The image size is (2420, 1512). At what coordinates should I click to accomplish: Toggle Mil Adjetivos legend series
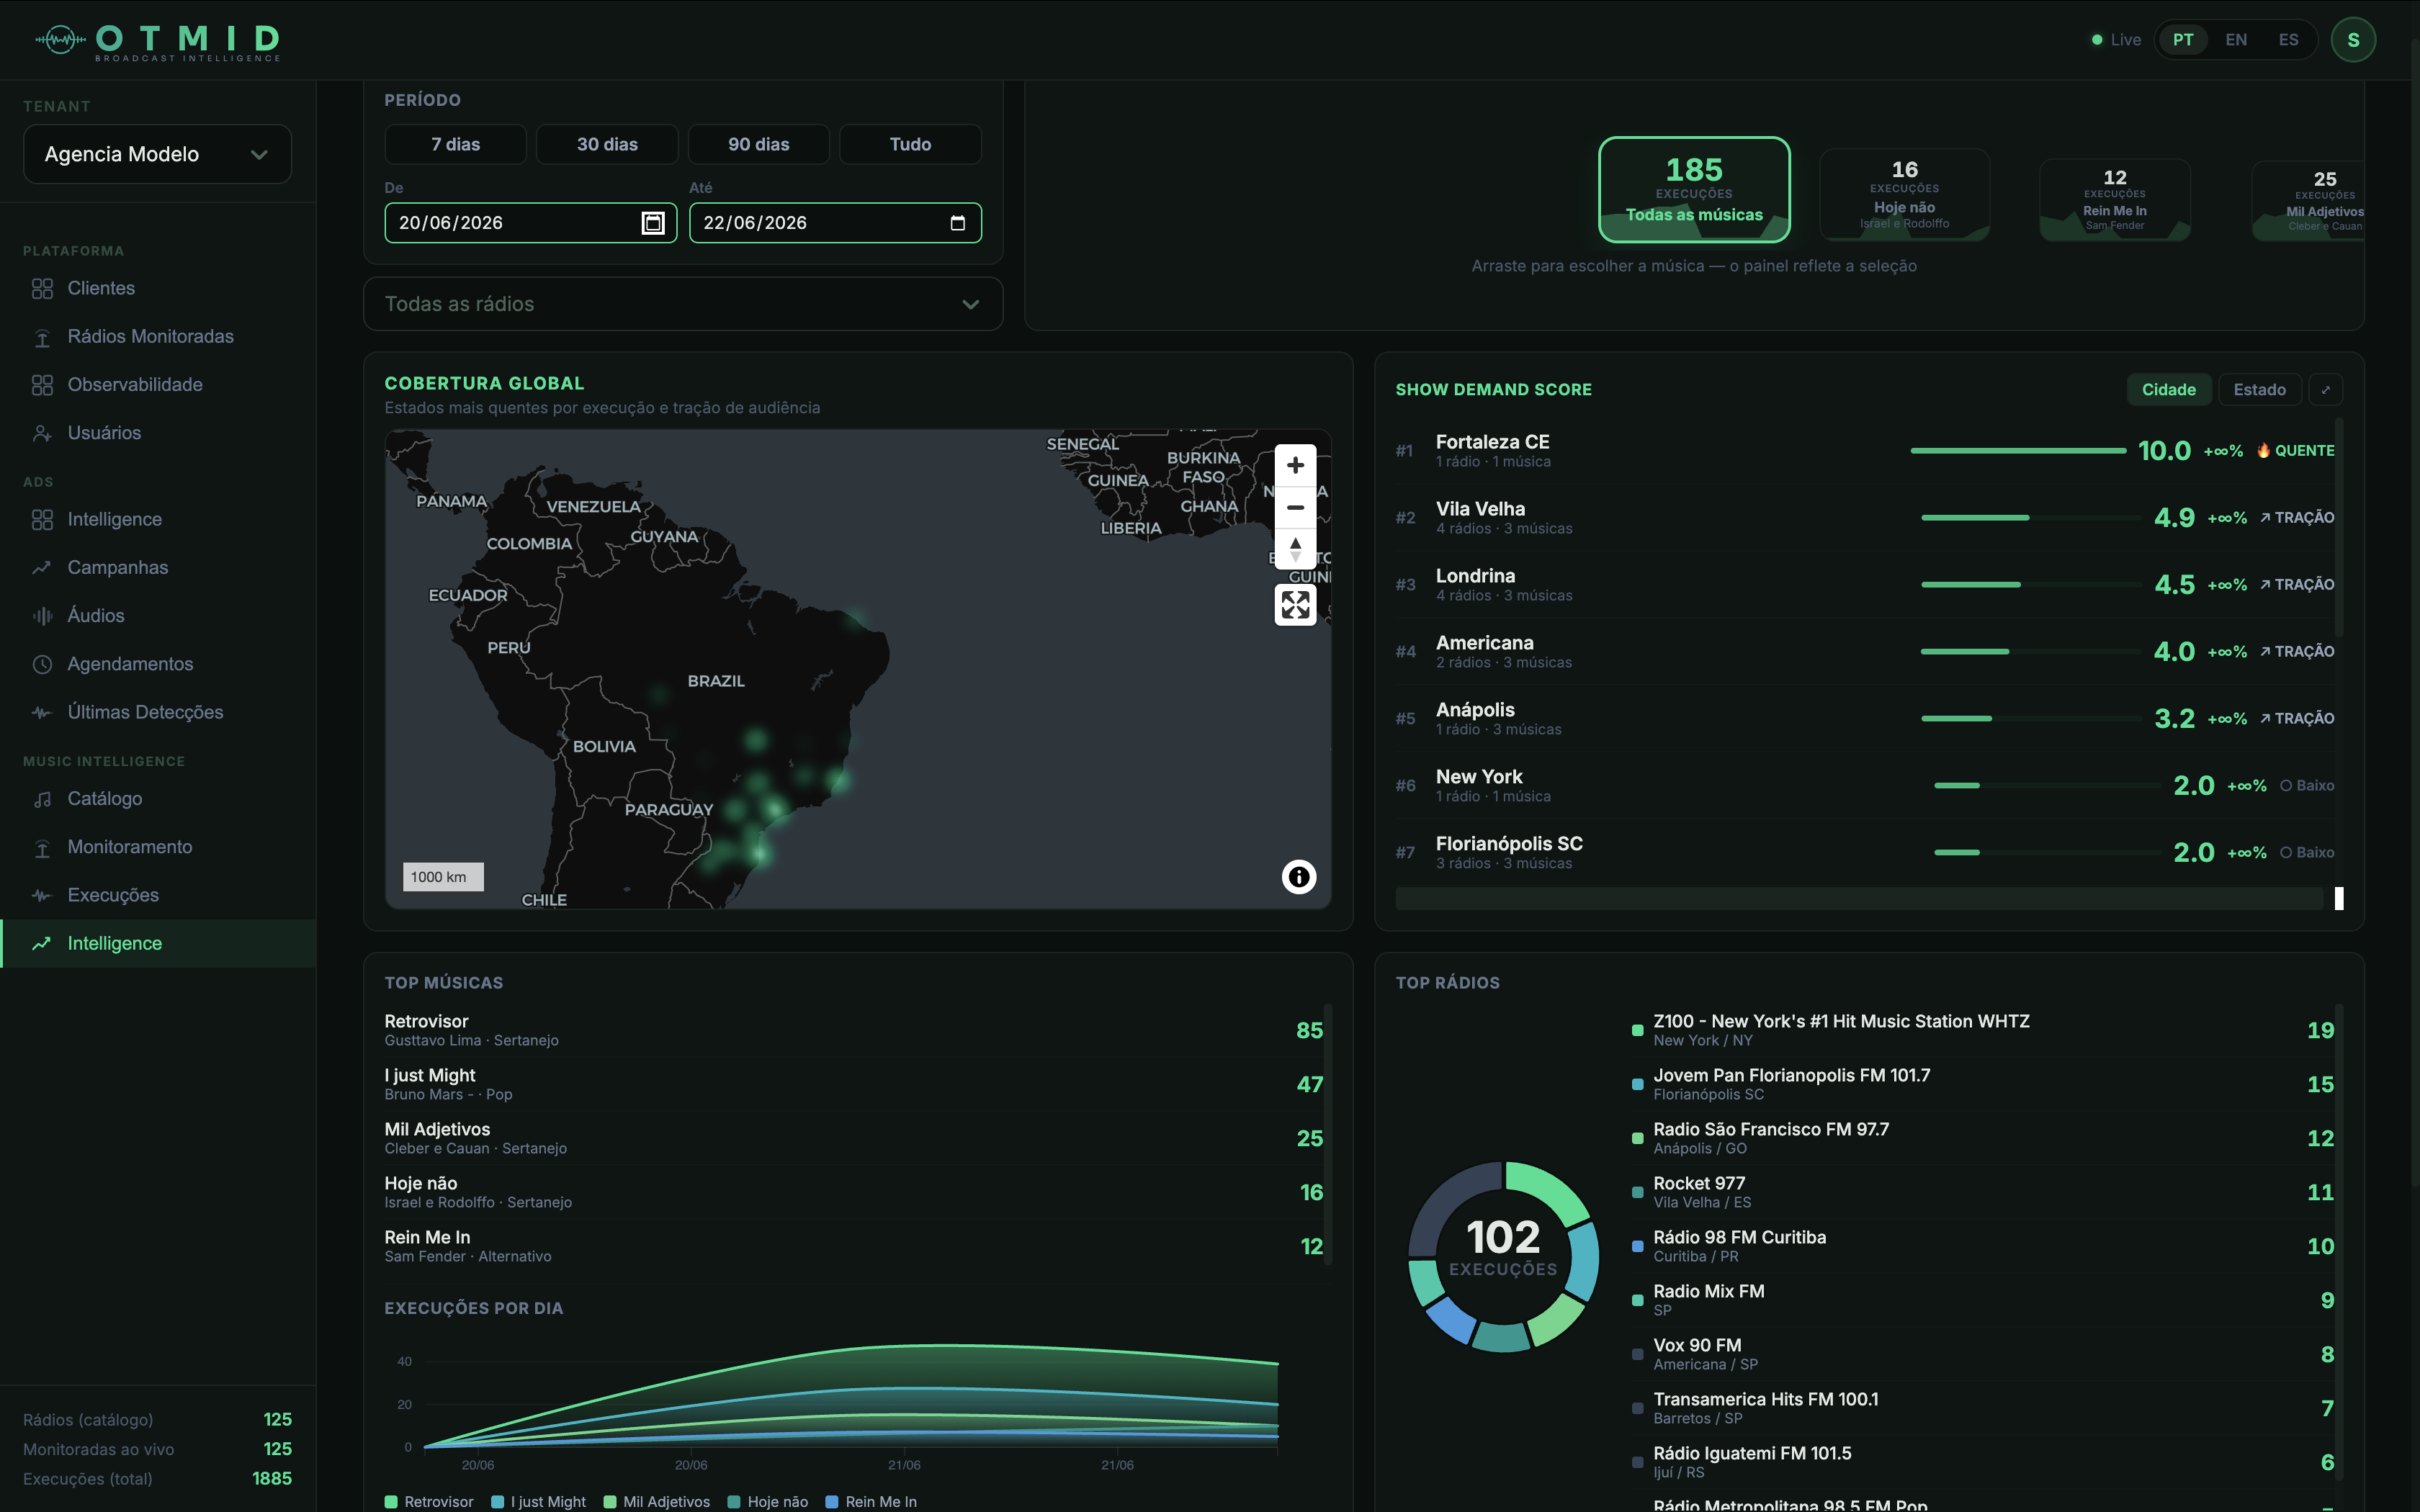(x=656, y=1502)
